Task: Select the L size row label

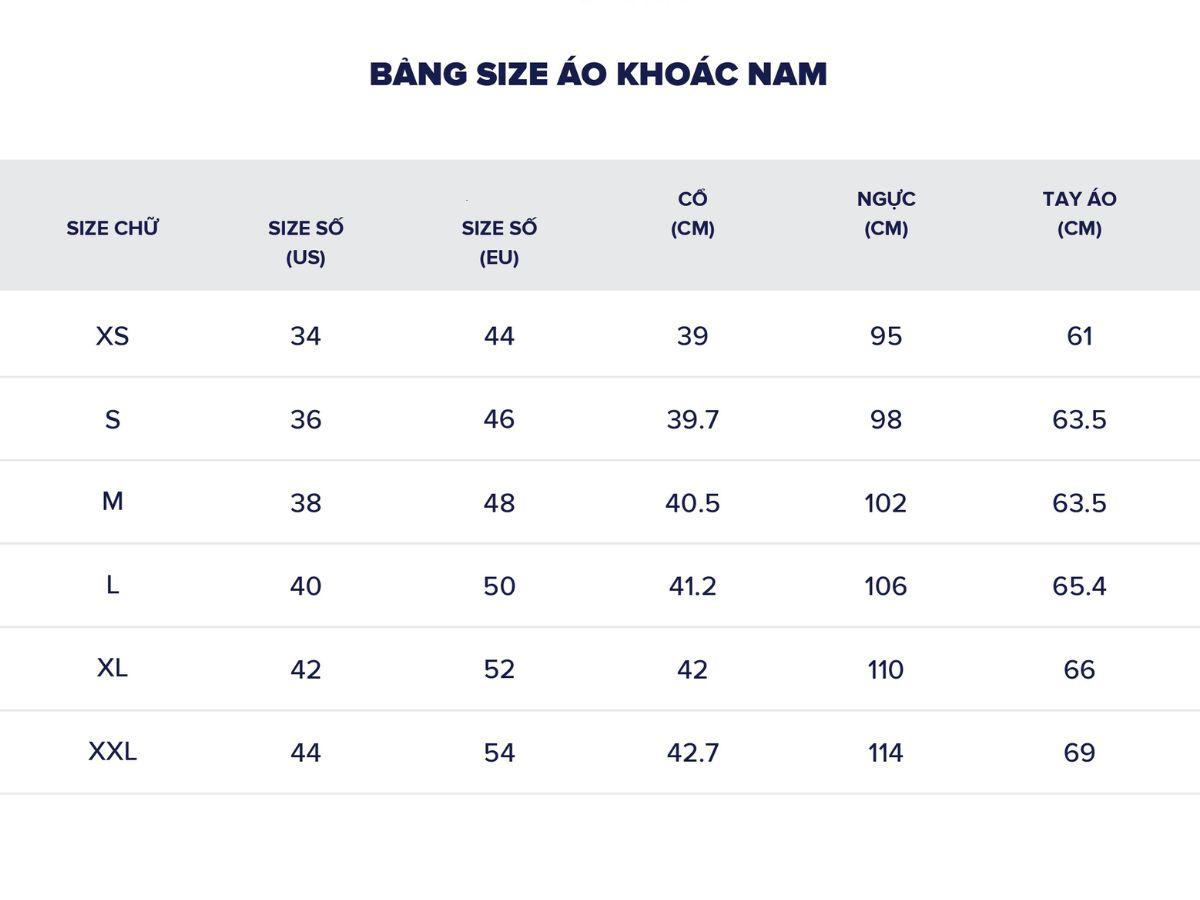Action: point(113,585)
